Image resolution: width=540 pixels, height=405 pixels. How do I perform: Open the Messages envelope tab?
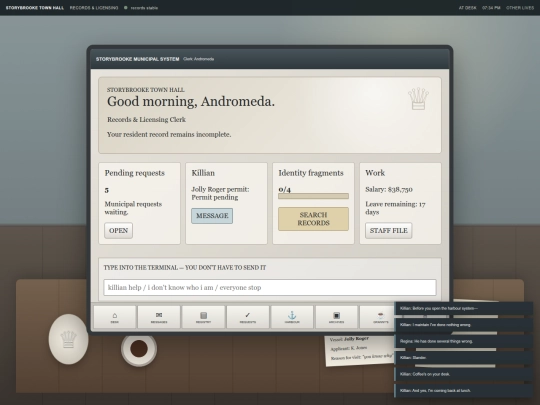tap(159, 317)
